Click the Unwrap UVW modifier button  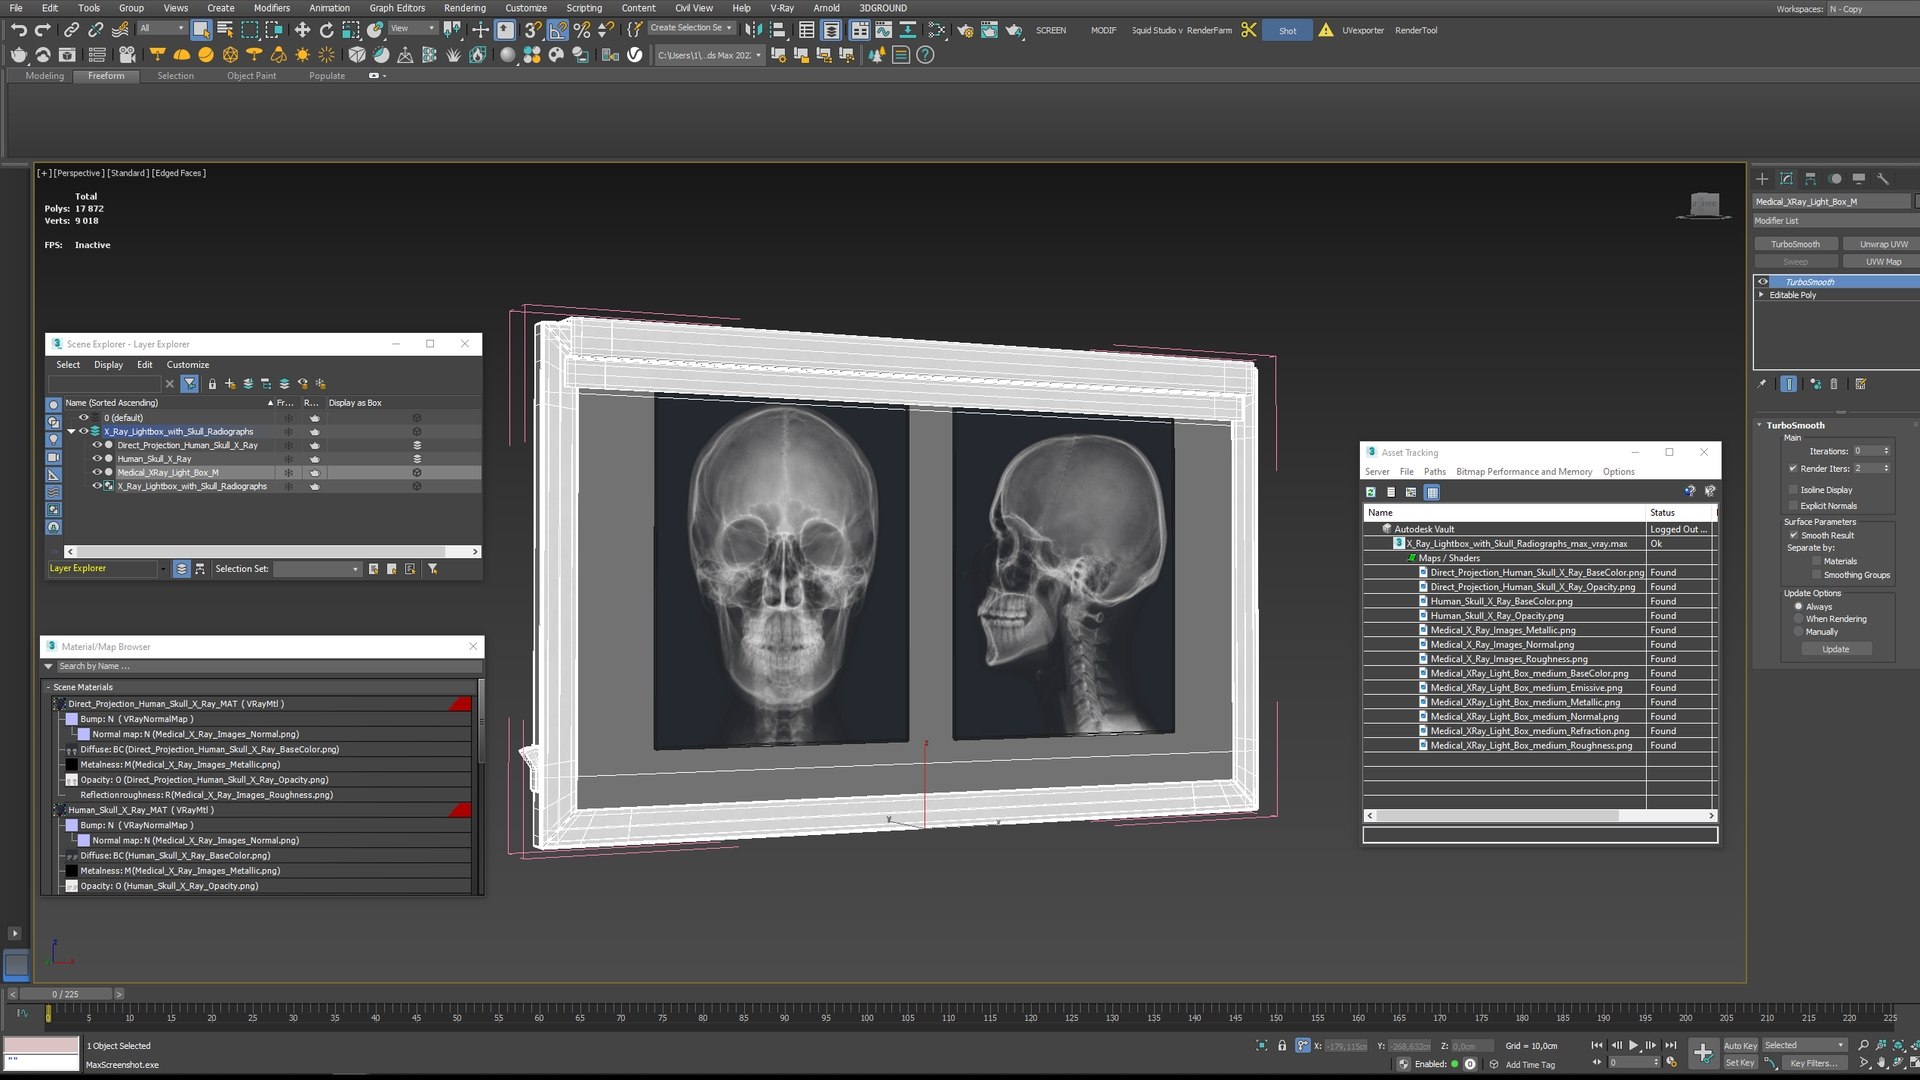[x=1883, y=244]
